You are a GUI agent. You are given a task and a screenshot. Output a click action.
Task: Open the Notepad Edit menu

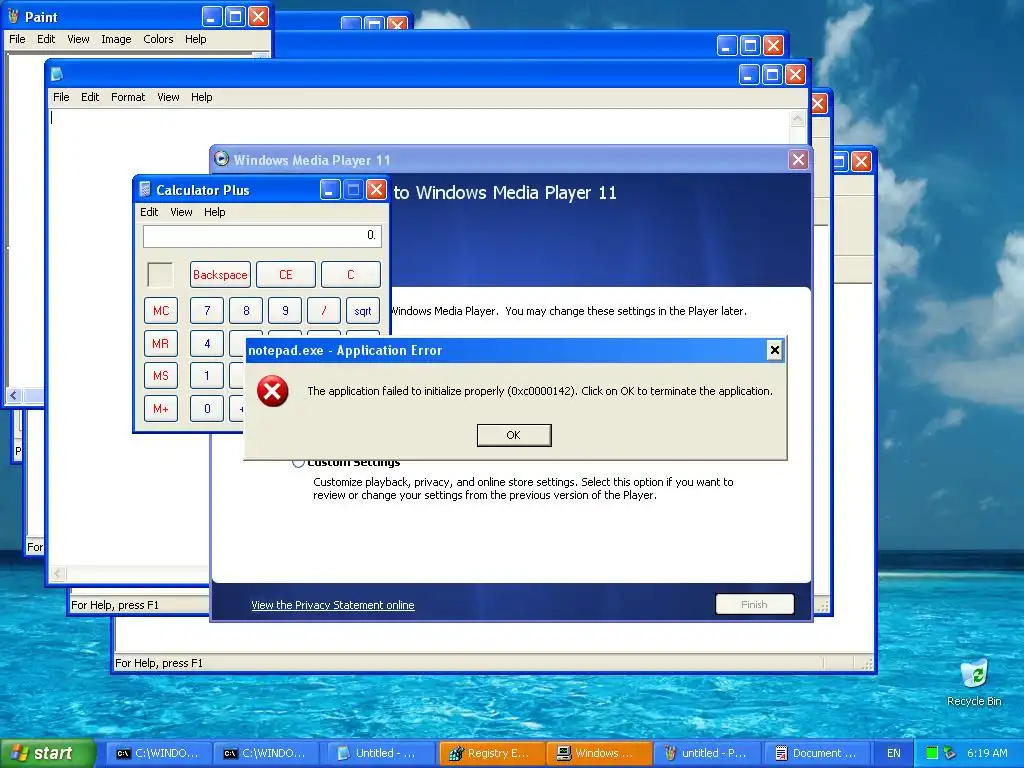point(90,97)
